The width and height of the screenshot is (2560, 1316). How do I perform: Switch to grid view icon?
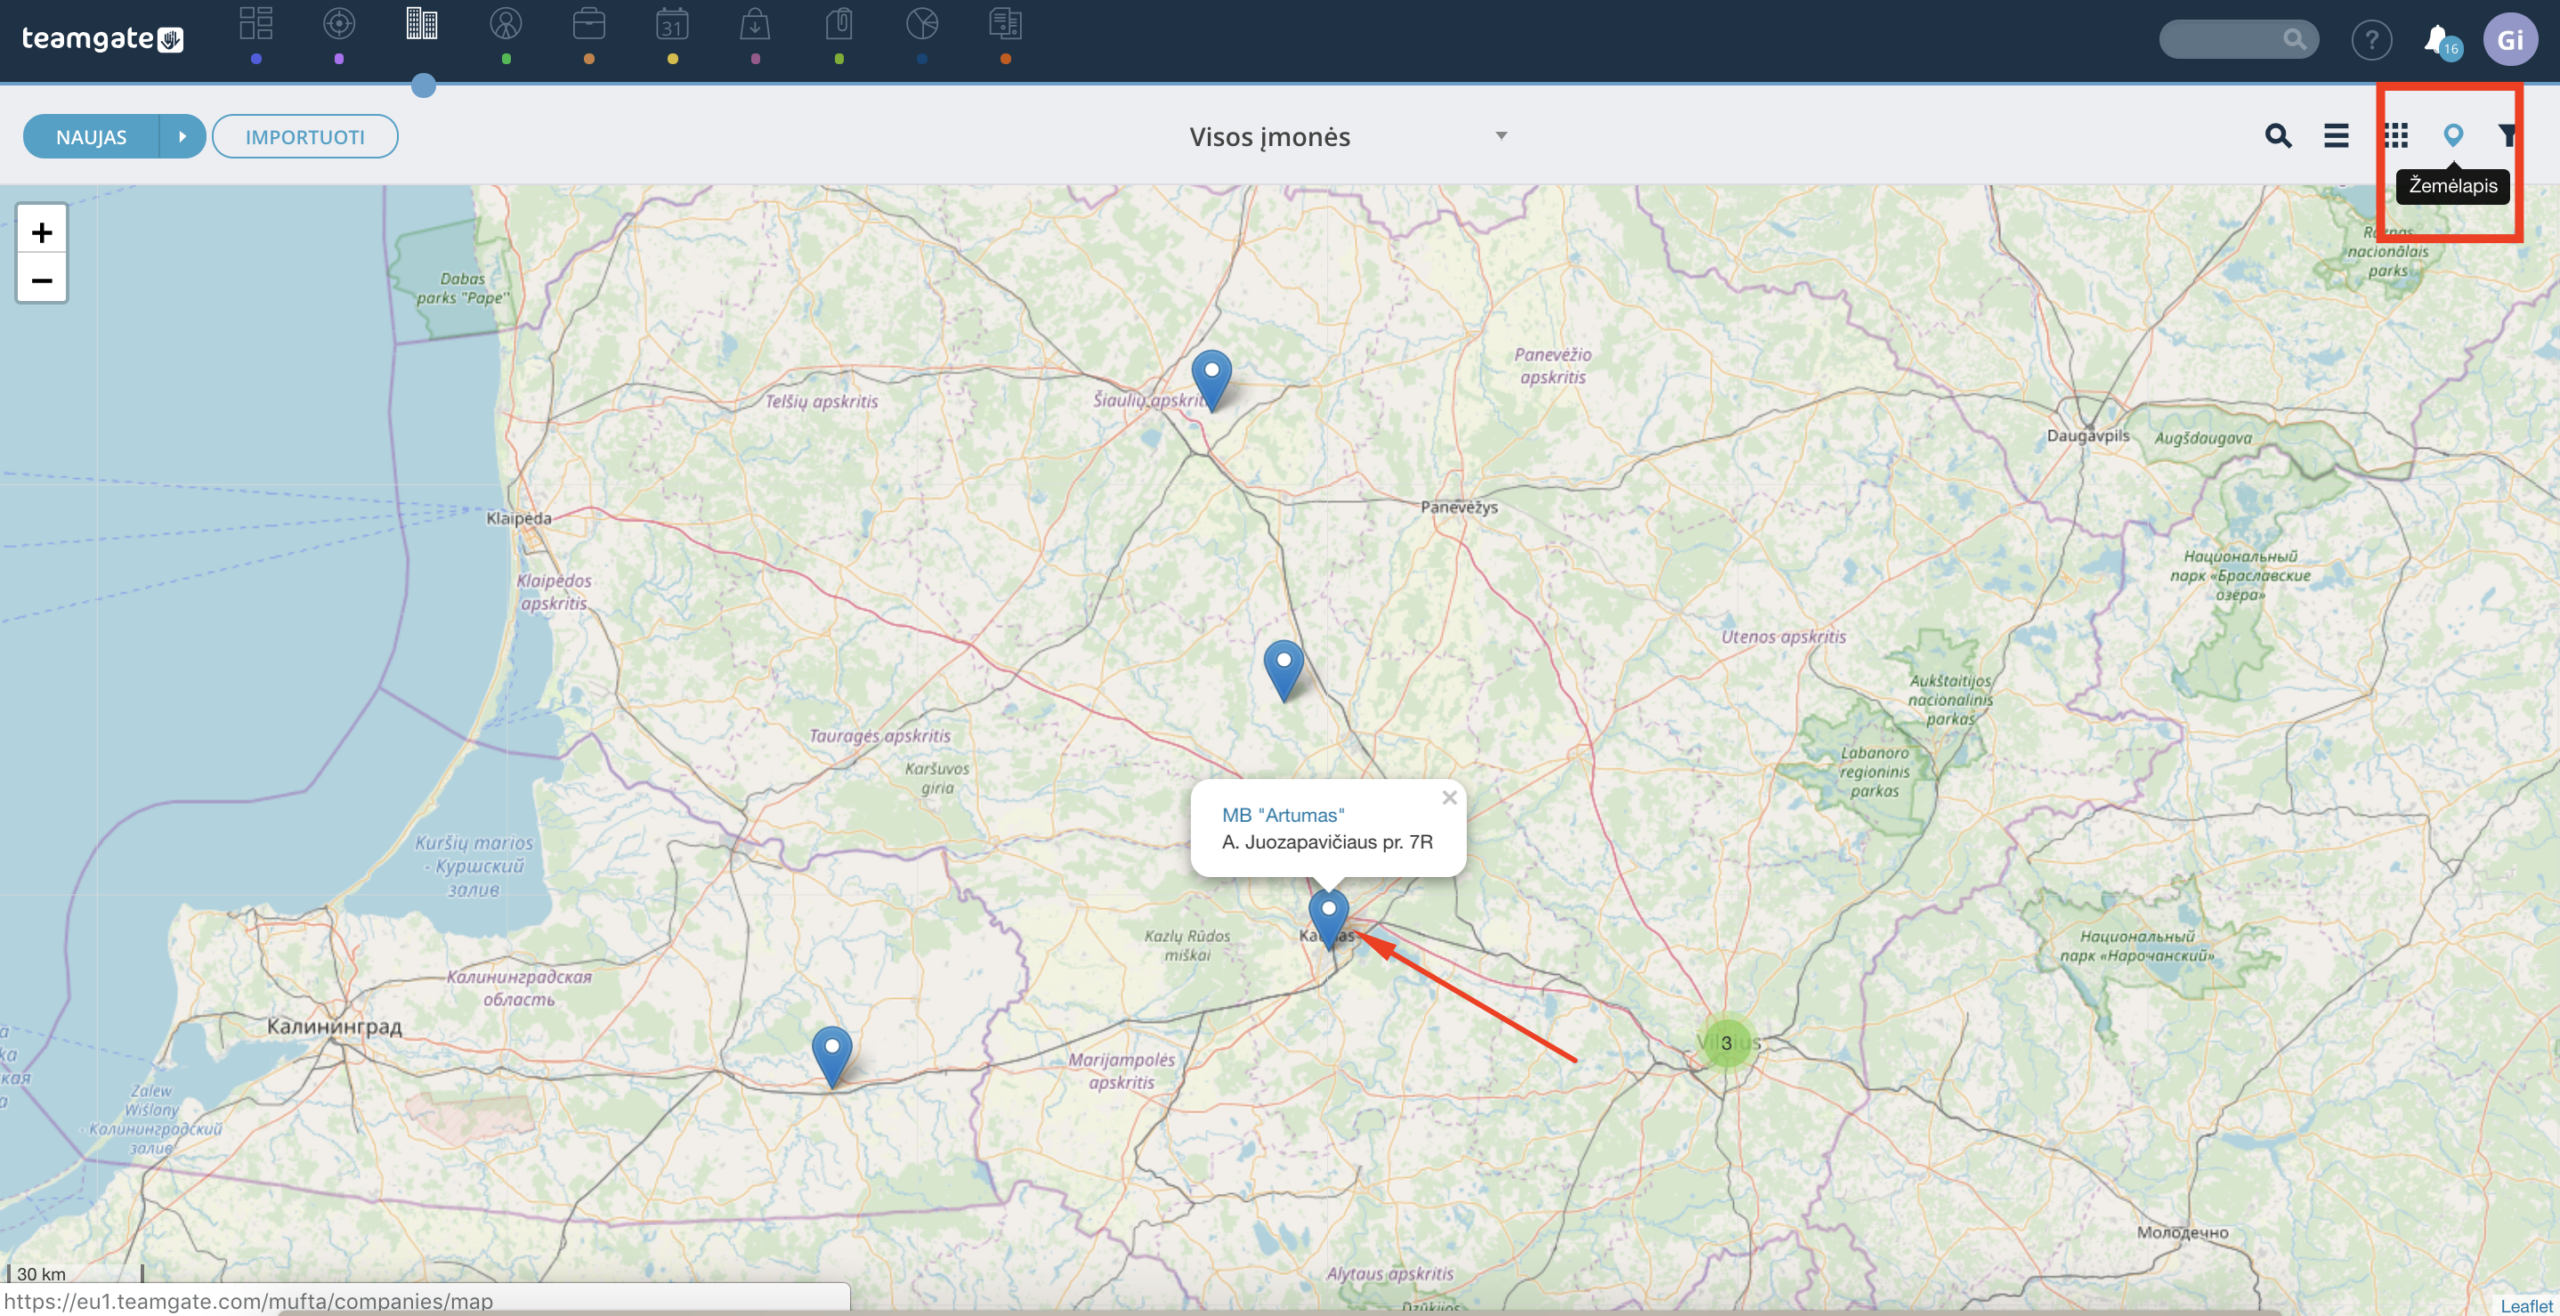point(2395,136)
